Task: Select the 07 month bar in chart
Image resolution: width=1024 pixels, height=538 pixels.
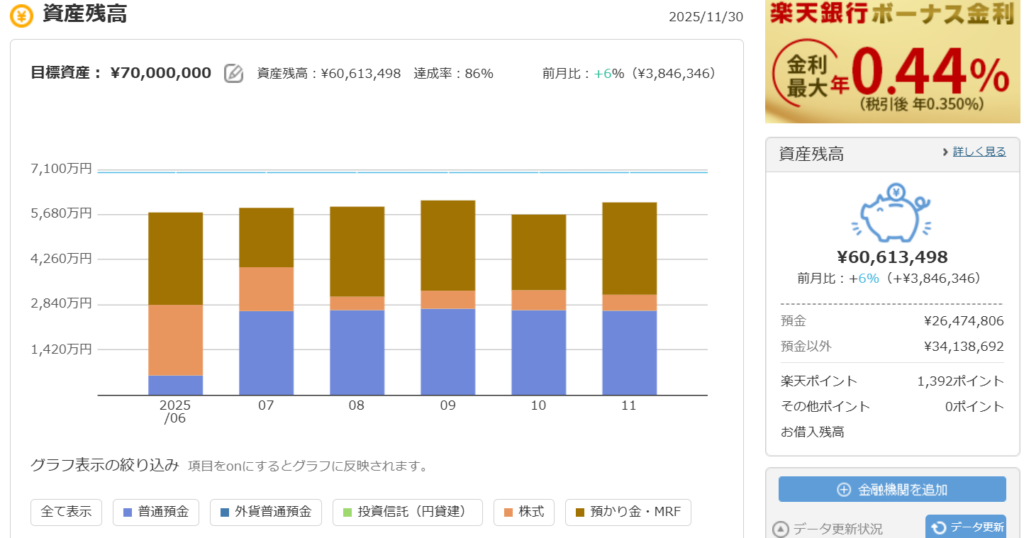Action: pyautogui.click(x=266, y=300)
